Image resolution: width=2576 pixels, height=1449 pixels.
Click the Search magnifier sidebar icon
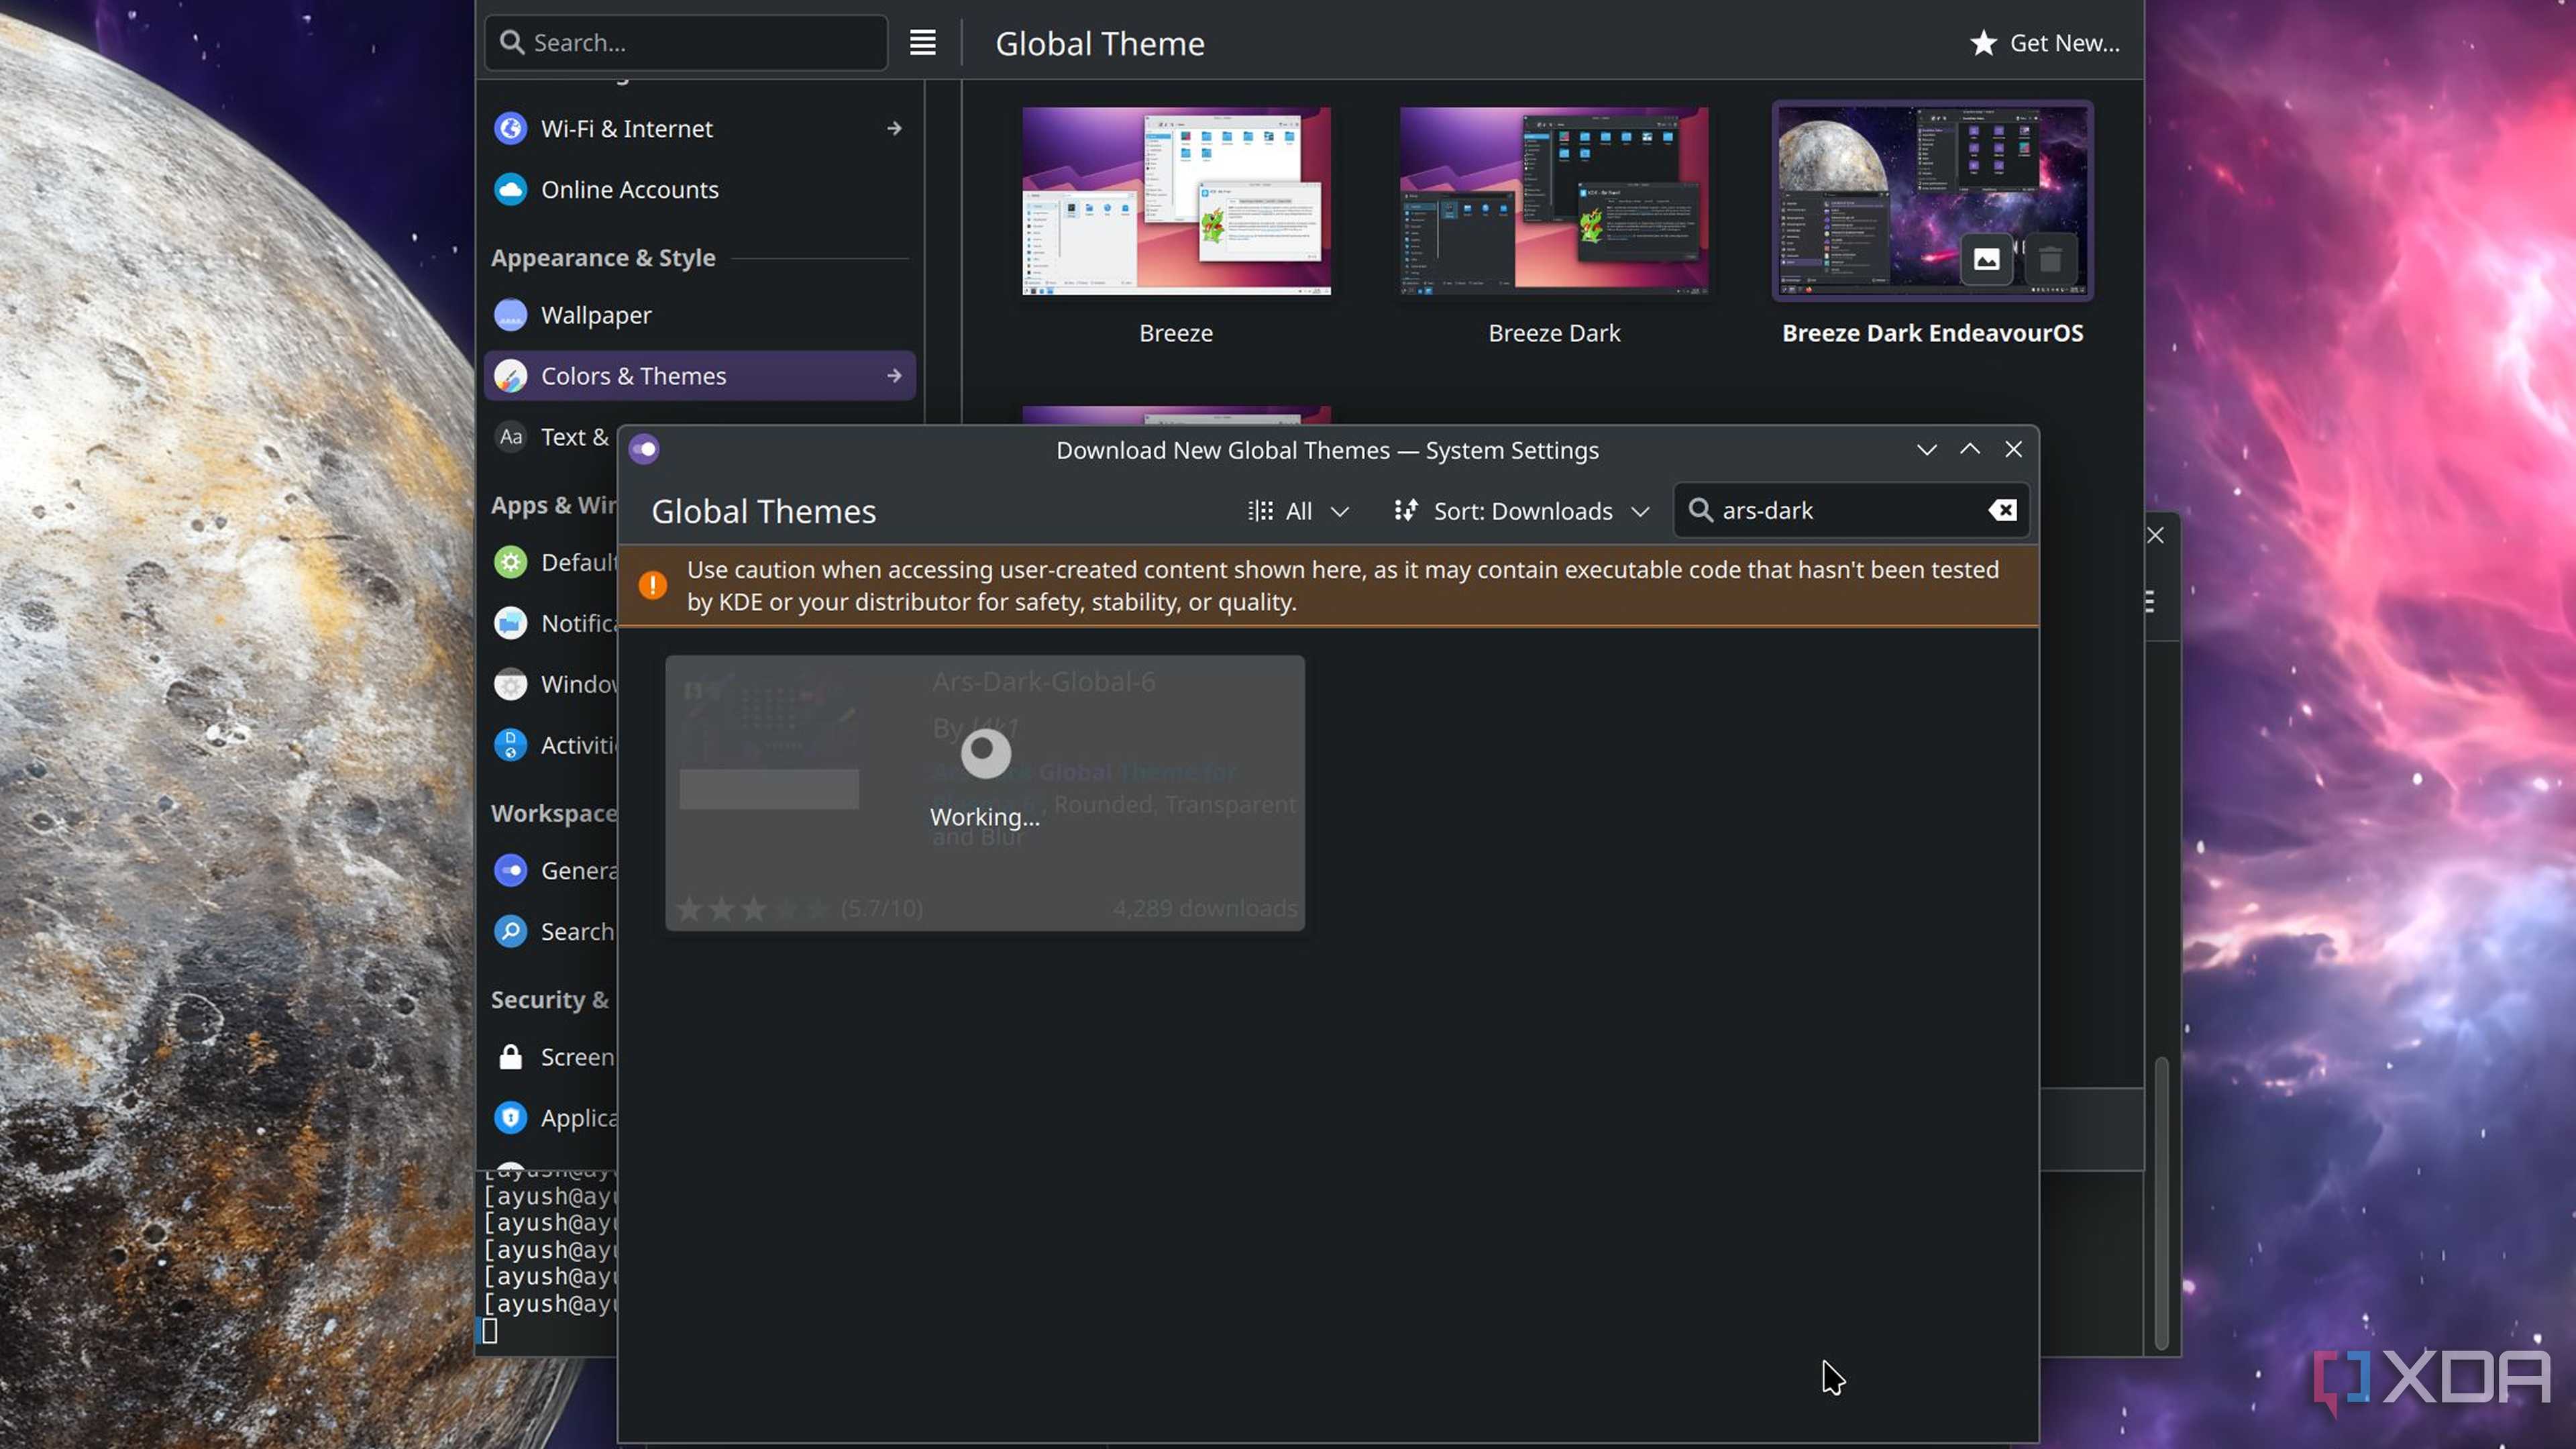(510, 931)
